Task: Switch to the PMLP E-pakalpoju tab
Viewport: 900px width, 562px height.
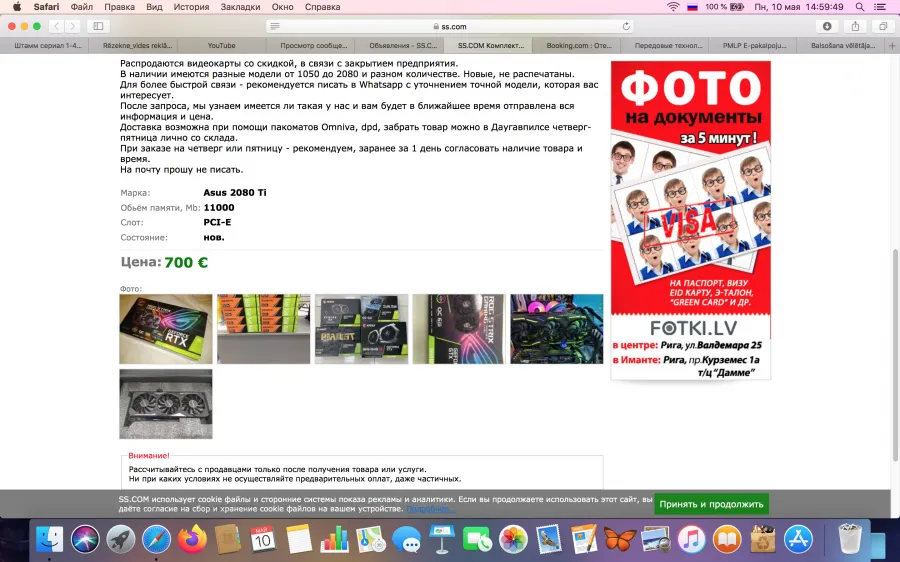Action: (x=753, y=45)
